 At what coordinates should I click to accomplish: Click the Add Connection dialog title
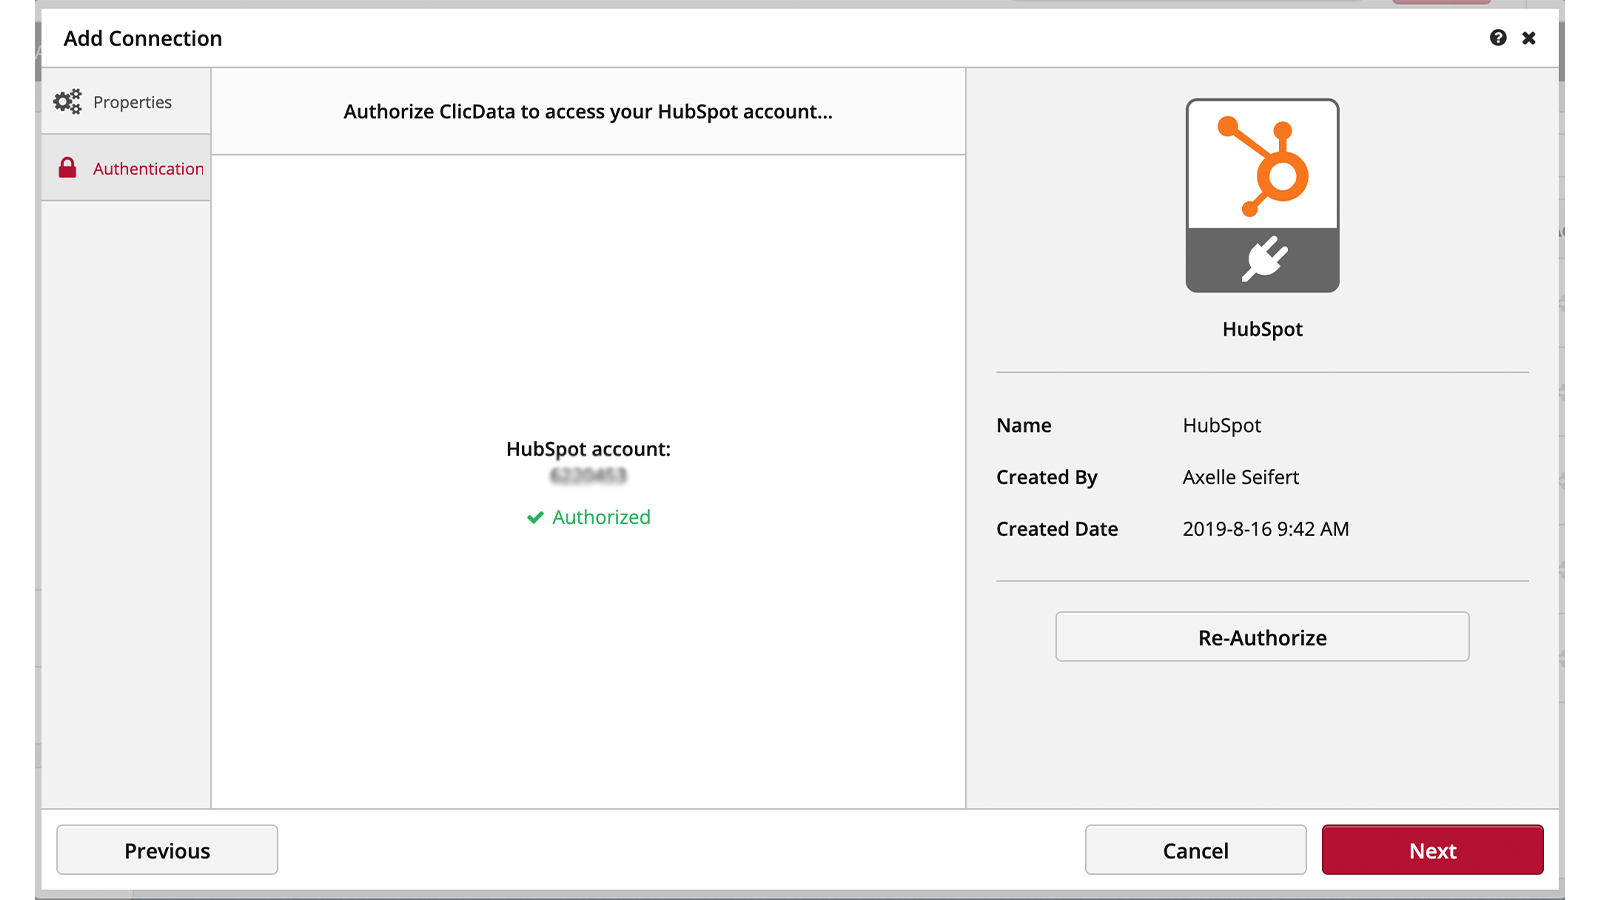click(x=142, y=38)
